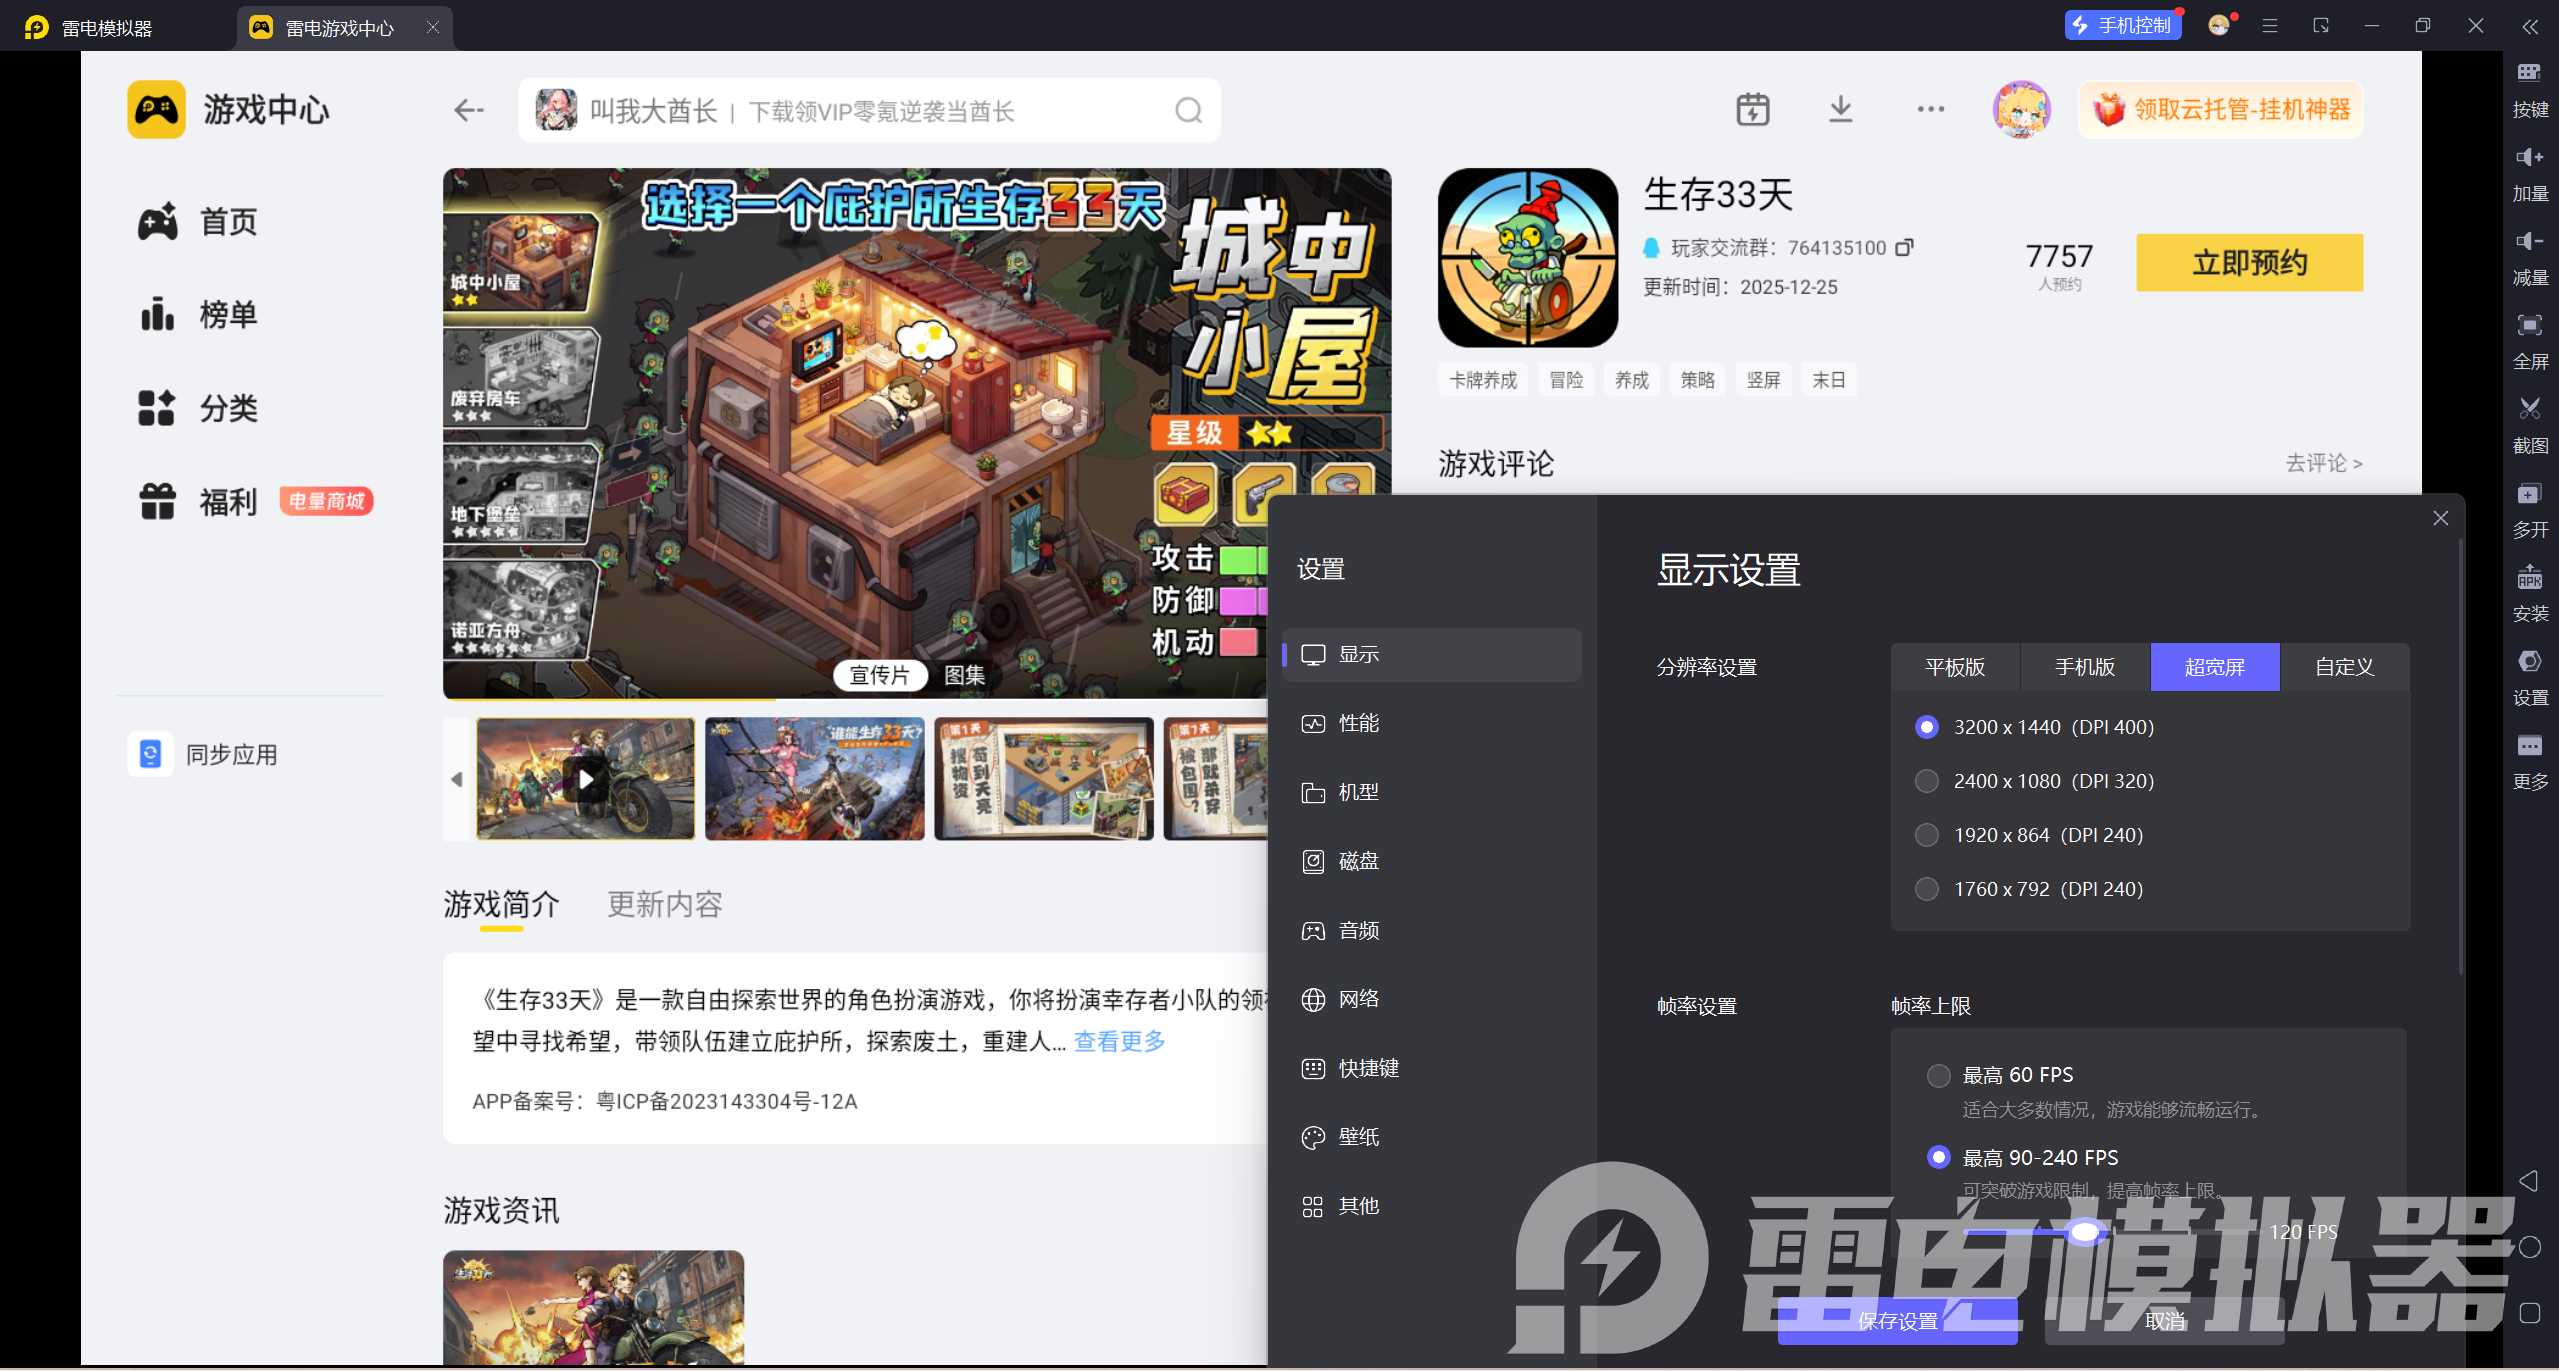Switch to 手机版 resolution tab
This screenshot has width=2559, height=1371.
[x=2084, y=667]
